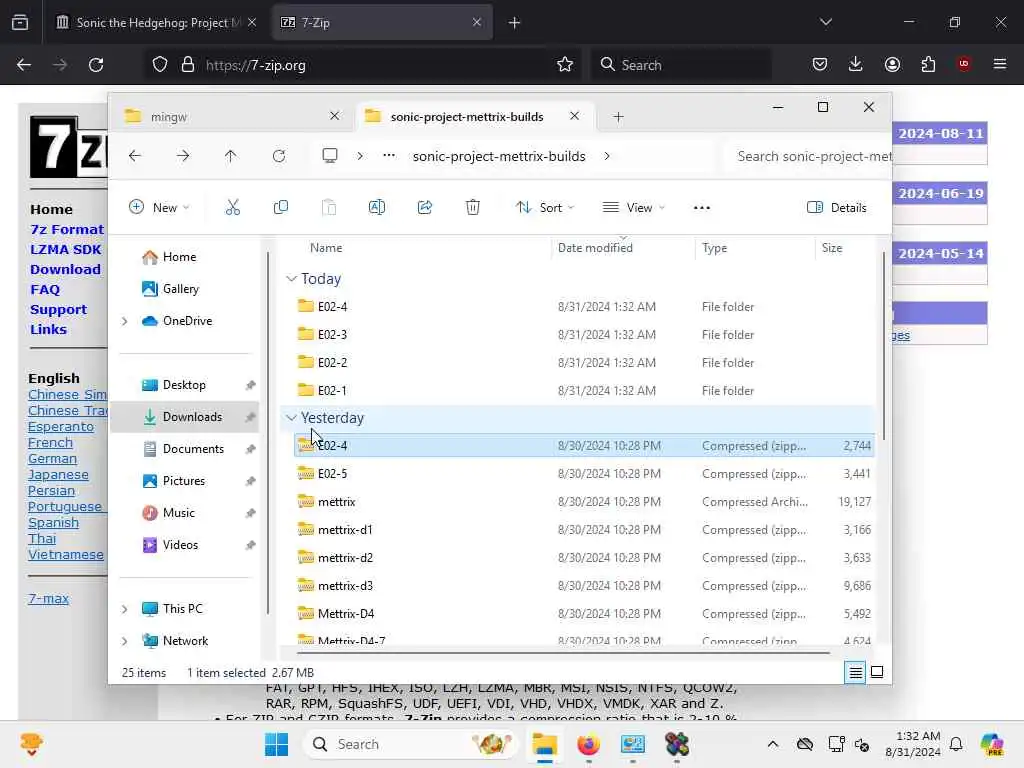Expand hidden breadcrumb path ellipsis
This screenshot has width=1024, height=768.
point(389,155)
